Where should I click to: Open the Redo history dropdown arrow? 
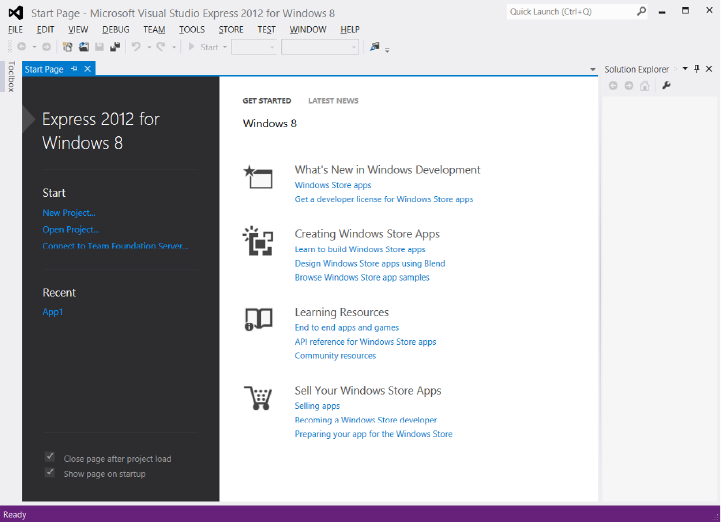[174, 47]
